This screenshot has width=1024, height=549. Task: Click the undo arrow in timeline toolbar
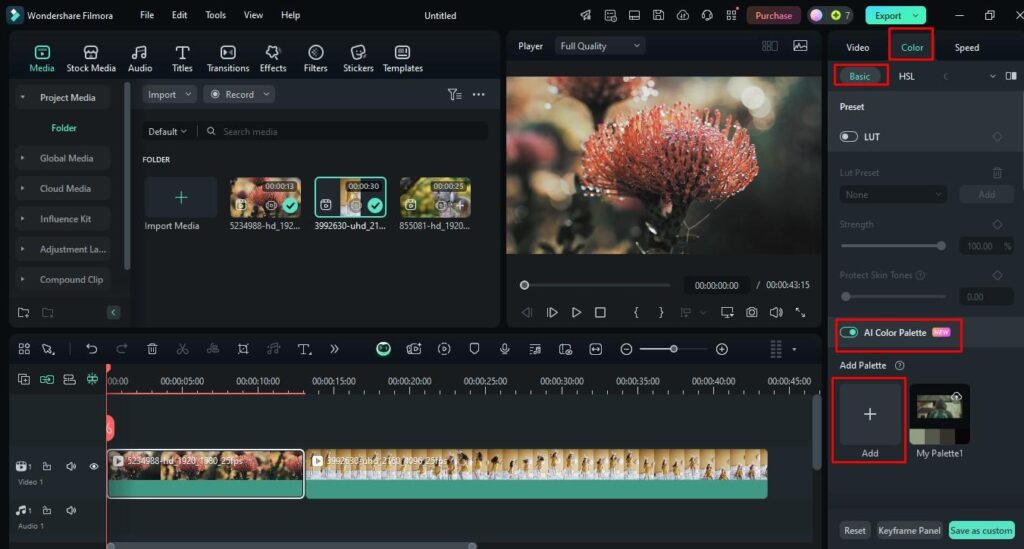pyautogui.click(x=92, y=349)
